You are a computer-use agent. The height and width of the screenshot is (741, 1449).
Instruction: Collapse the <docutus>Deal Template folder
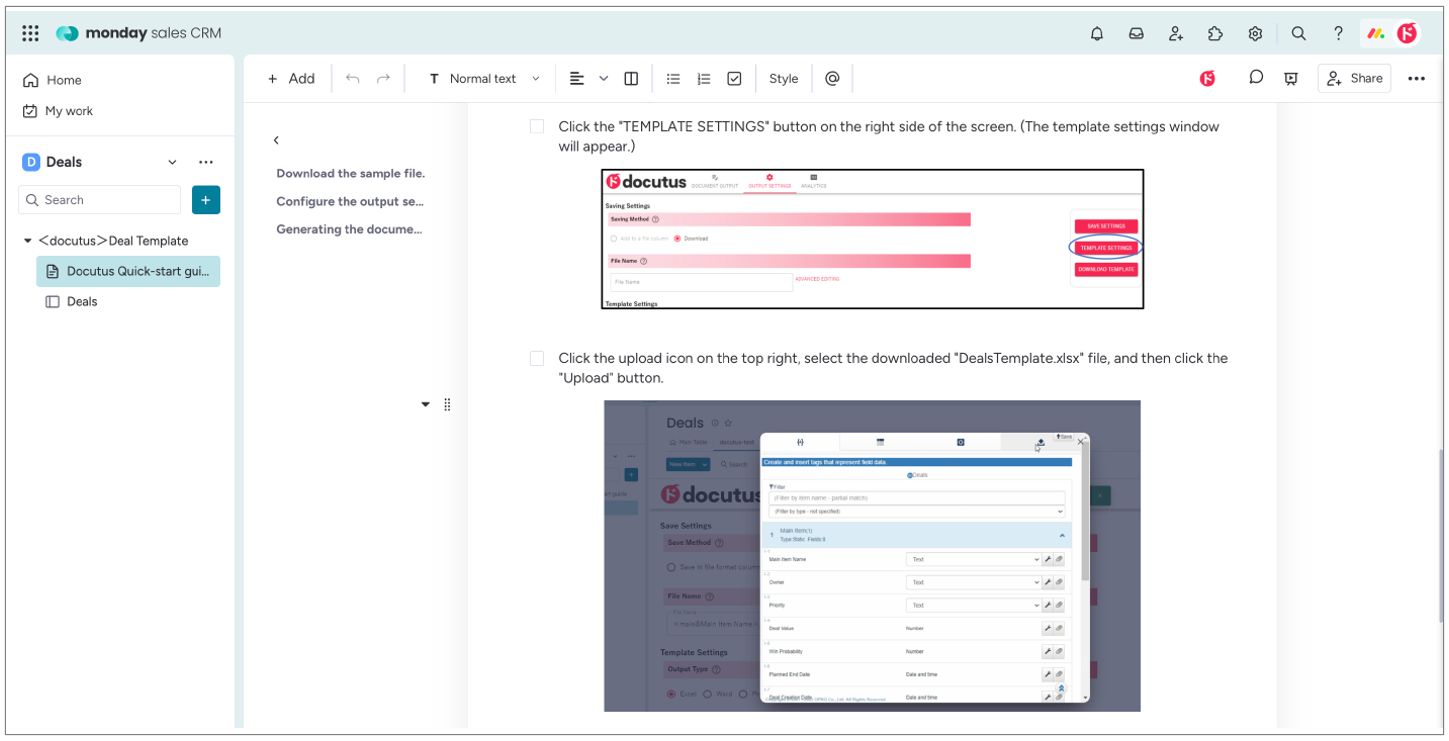(28, 241)
